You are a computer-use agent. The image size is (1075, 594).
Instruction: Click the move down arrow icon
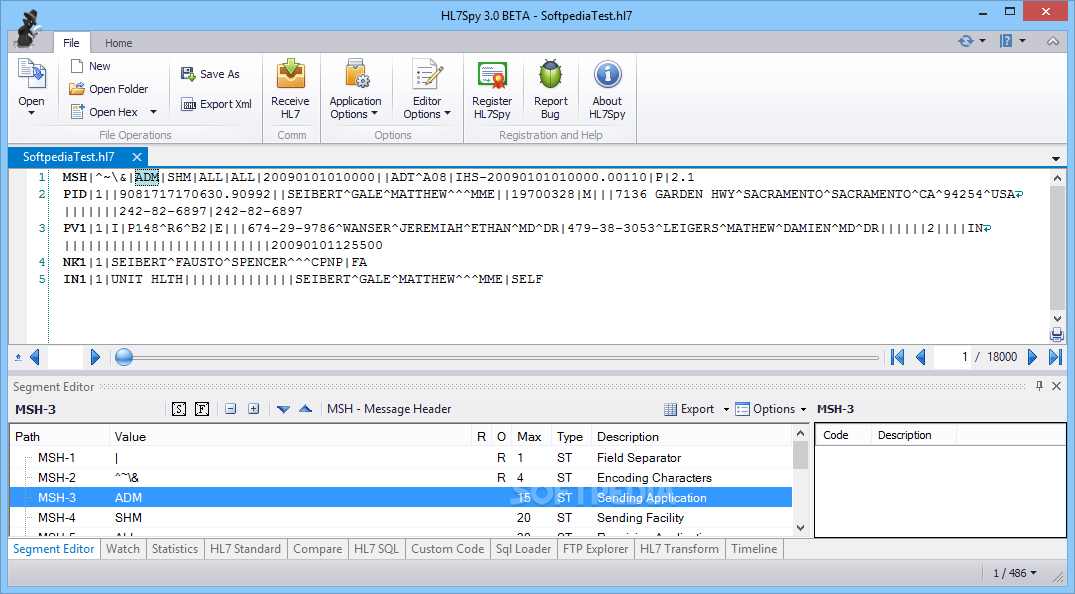(283, 409)
